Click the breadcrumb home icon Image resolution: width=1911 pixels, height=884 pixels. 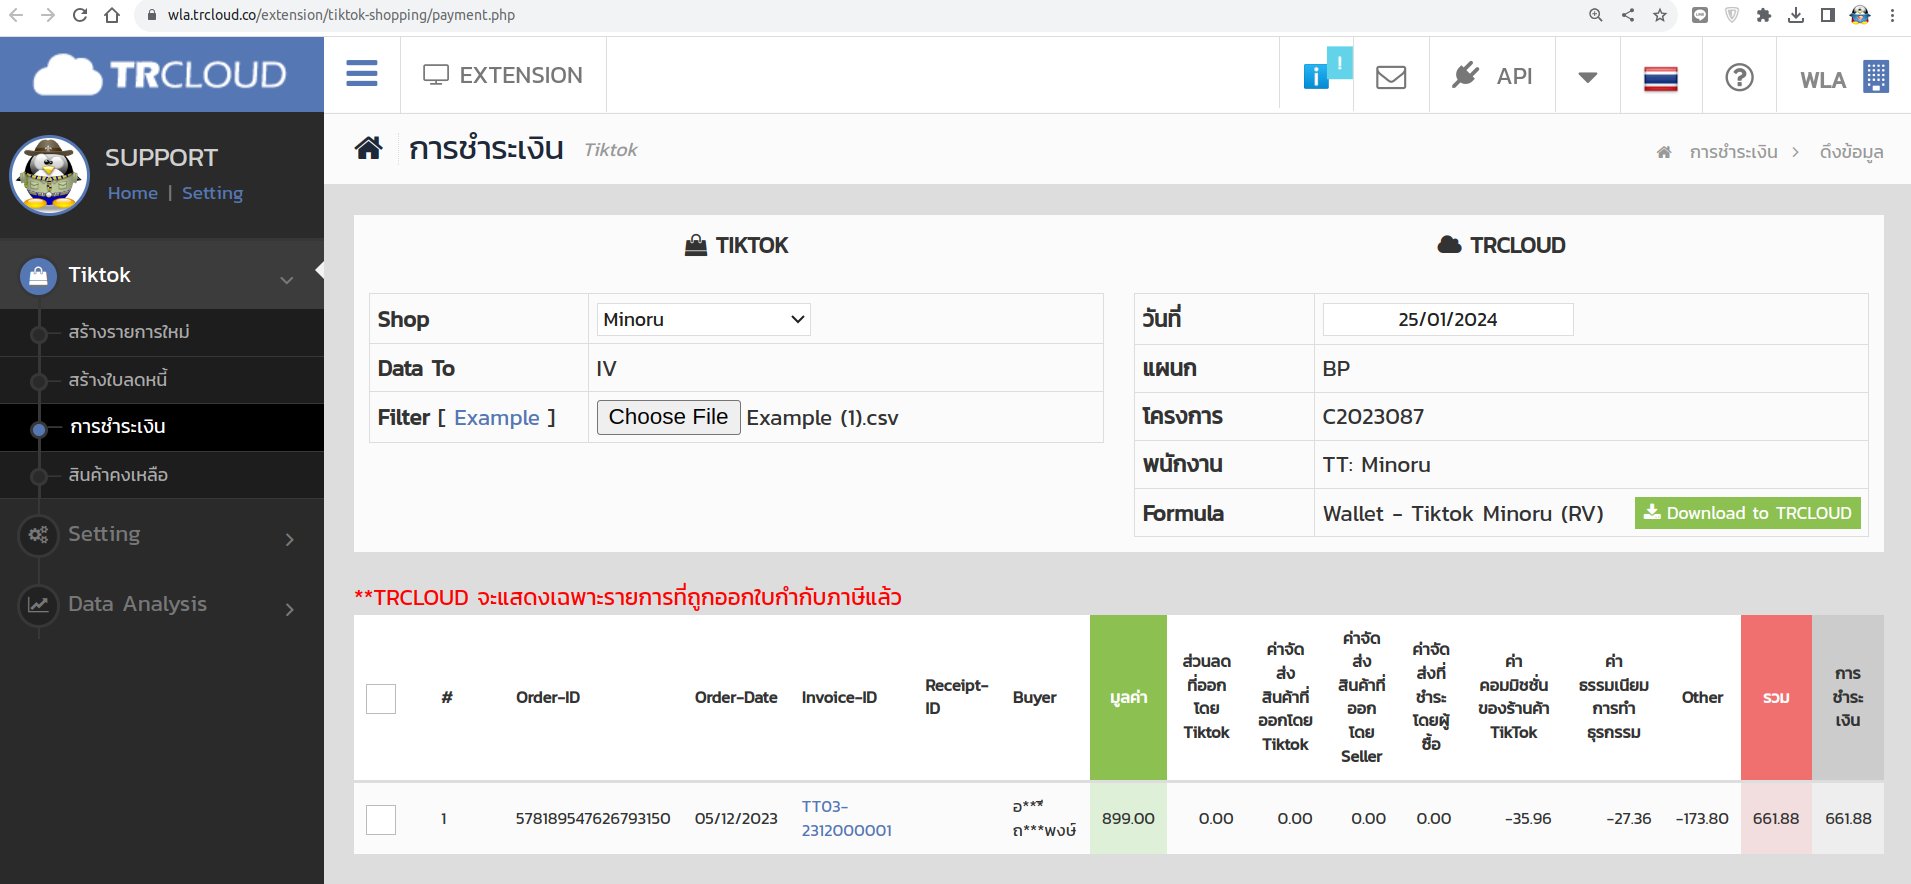(1664, 152)
